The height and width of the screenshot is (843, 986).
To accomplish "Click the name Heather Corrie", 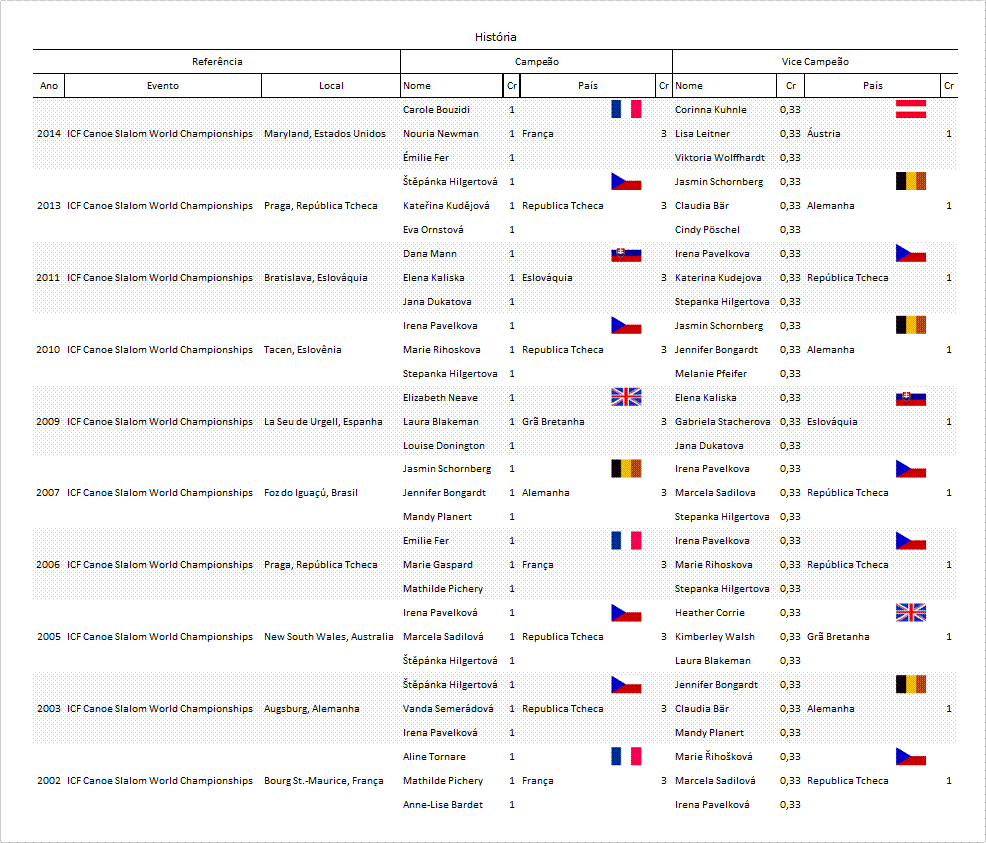I will pos(709,612).
